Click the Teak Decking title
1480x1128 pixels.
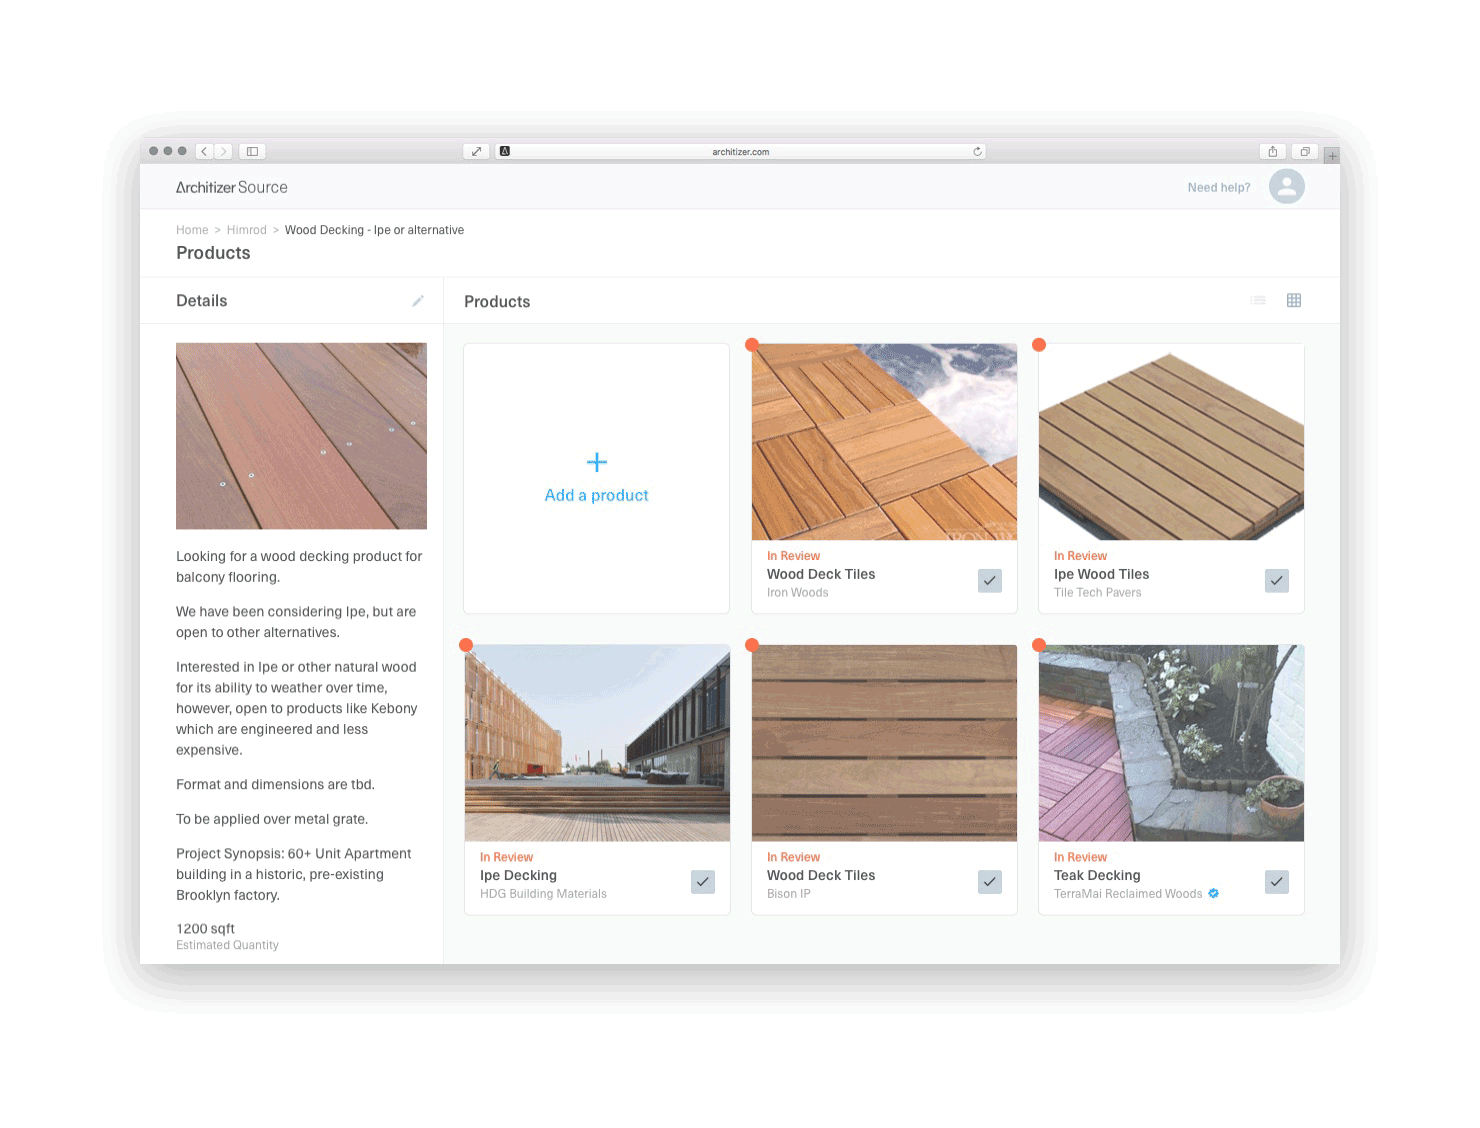(x=1097, y=875)
